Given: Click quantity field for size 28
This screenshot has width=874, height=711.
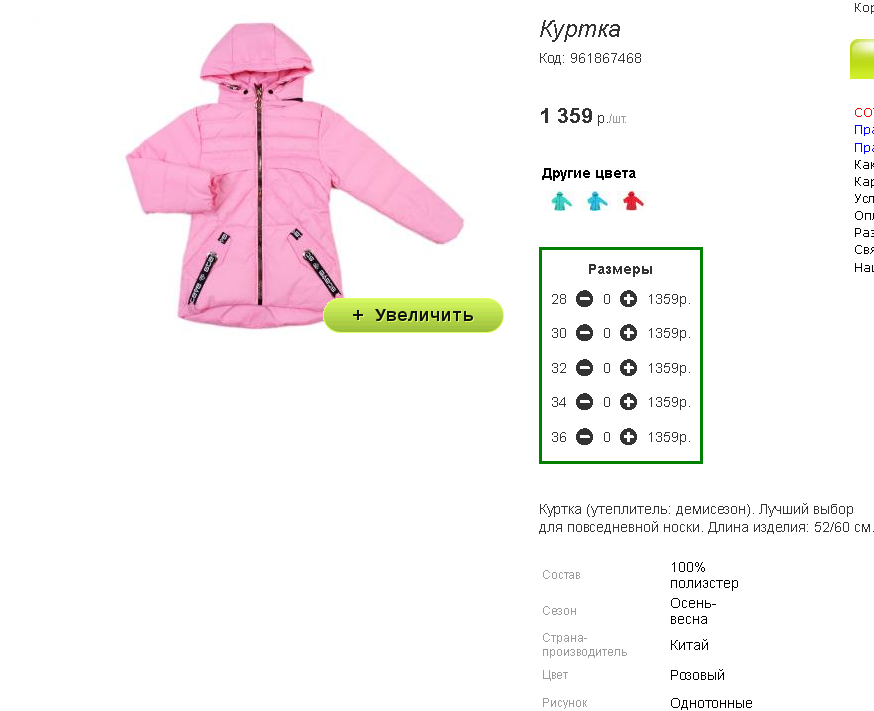Looking at the screenshot, I should tap(606, 300).
